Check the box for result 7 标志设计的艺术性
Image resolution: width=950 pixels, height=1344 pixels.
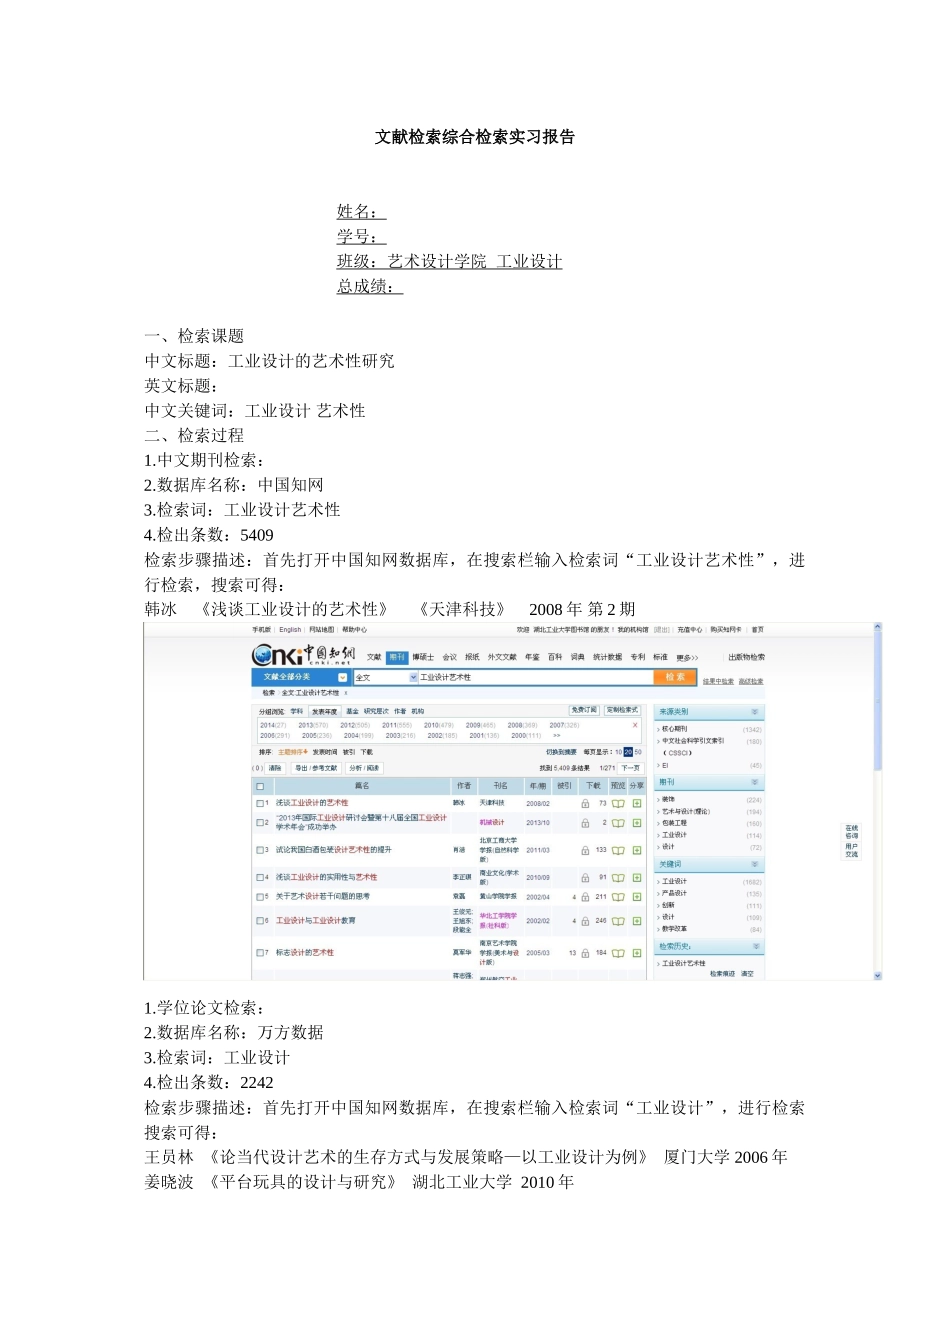(260, 953)
